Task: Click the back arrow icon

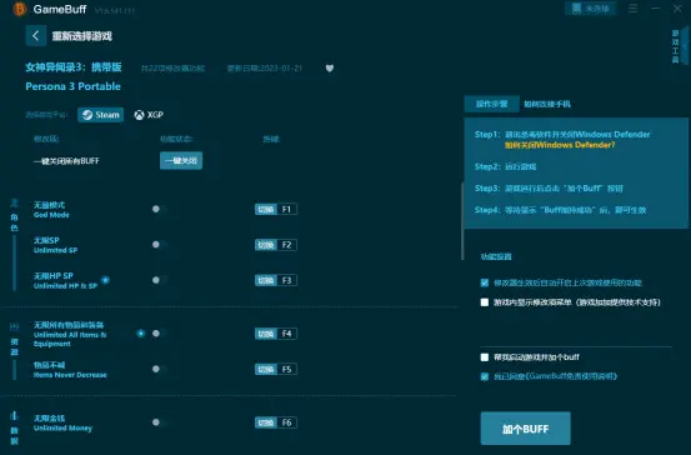Action: click(x=36, y=36)
